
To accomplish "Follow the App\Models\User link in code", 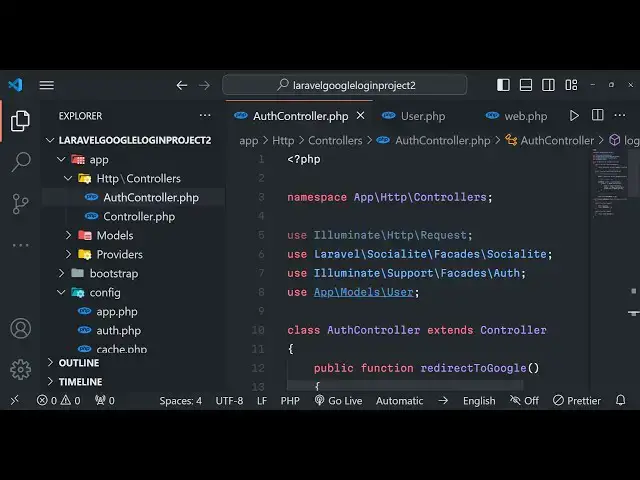I will (x=364, y=292).
